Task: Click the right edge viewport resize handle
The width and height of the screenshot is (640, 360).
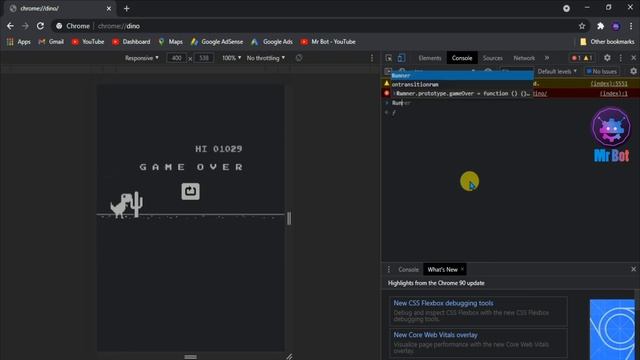Action: [x=289, y=218]
